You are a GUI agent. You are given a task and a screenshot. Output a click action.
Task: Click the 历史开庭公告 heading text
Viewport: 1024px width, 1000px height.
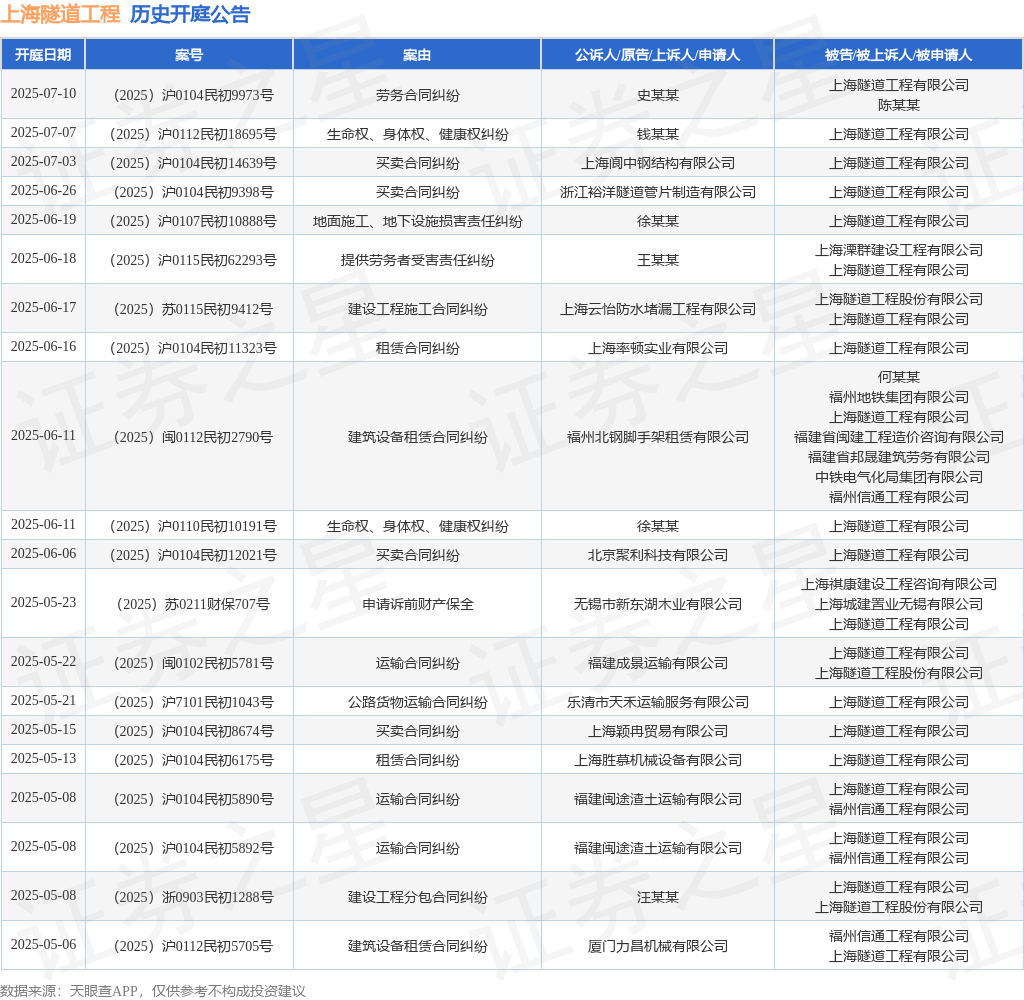190,14
